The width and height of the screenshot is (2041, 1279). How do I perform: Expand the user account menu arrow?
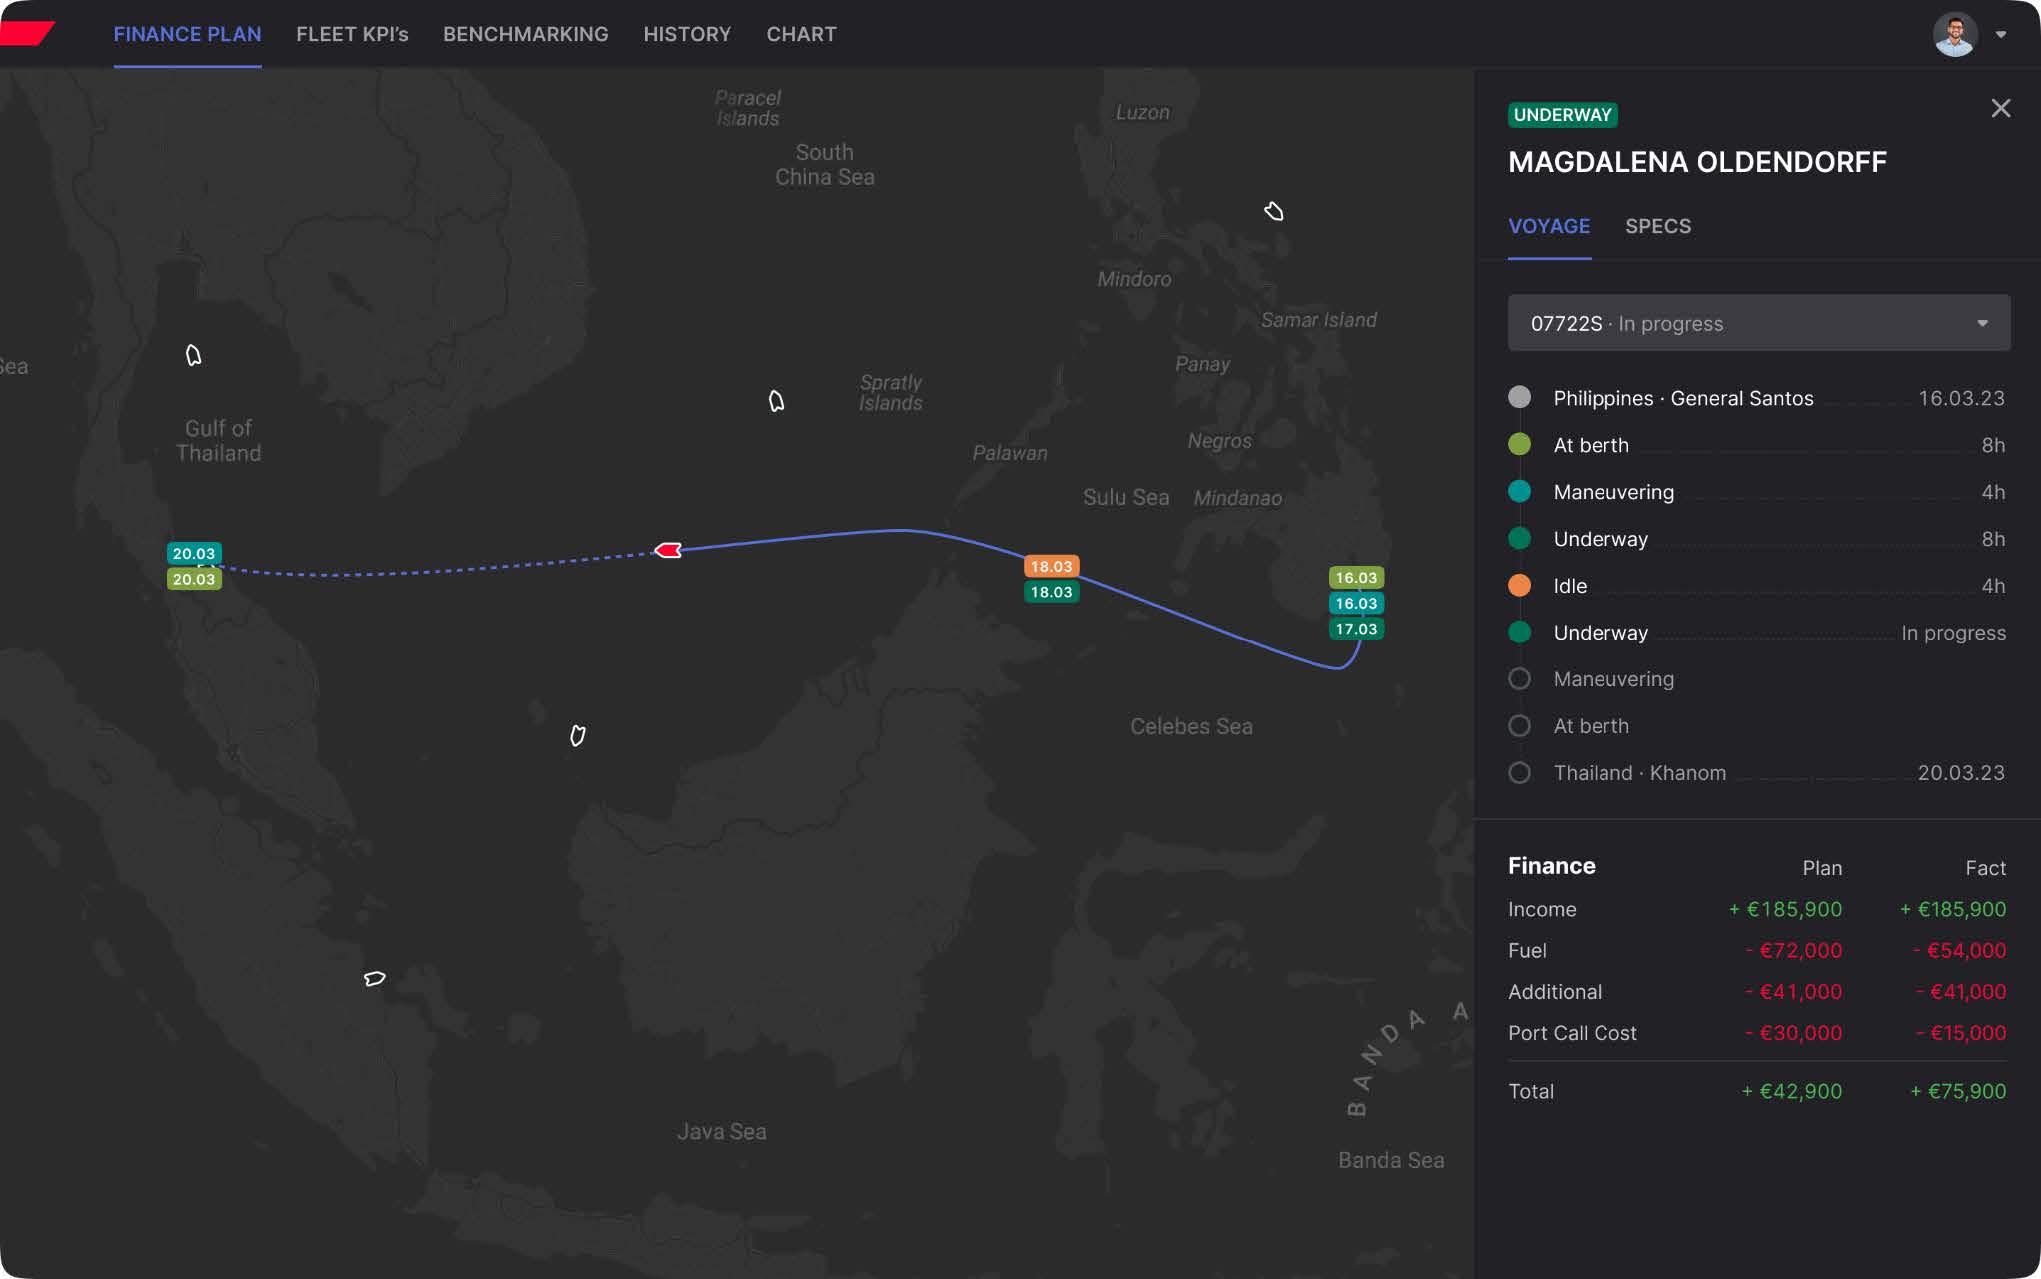click(2001, 35)
